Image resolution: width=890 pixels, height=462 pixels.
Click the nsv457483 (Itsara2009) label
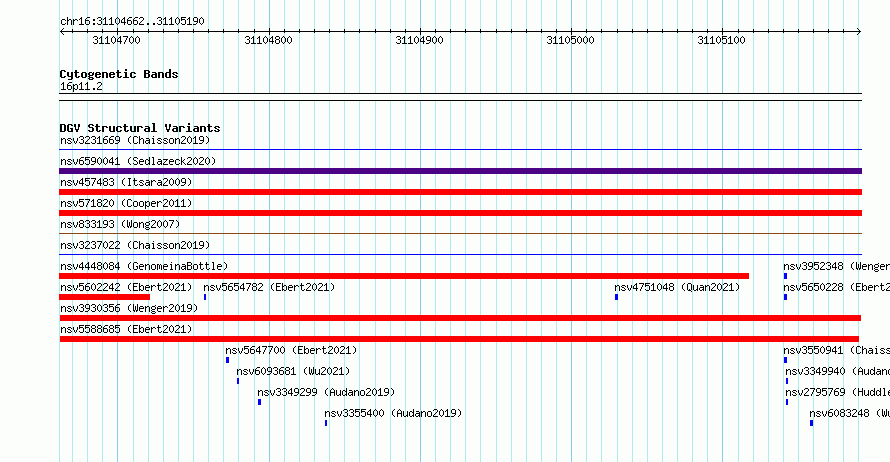(126, 182)
